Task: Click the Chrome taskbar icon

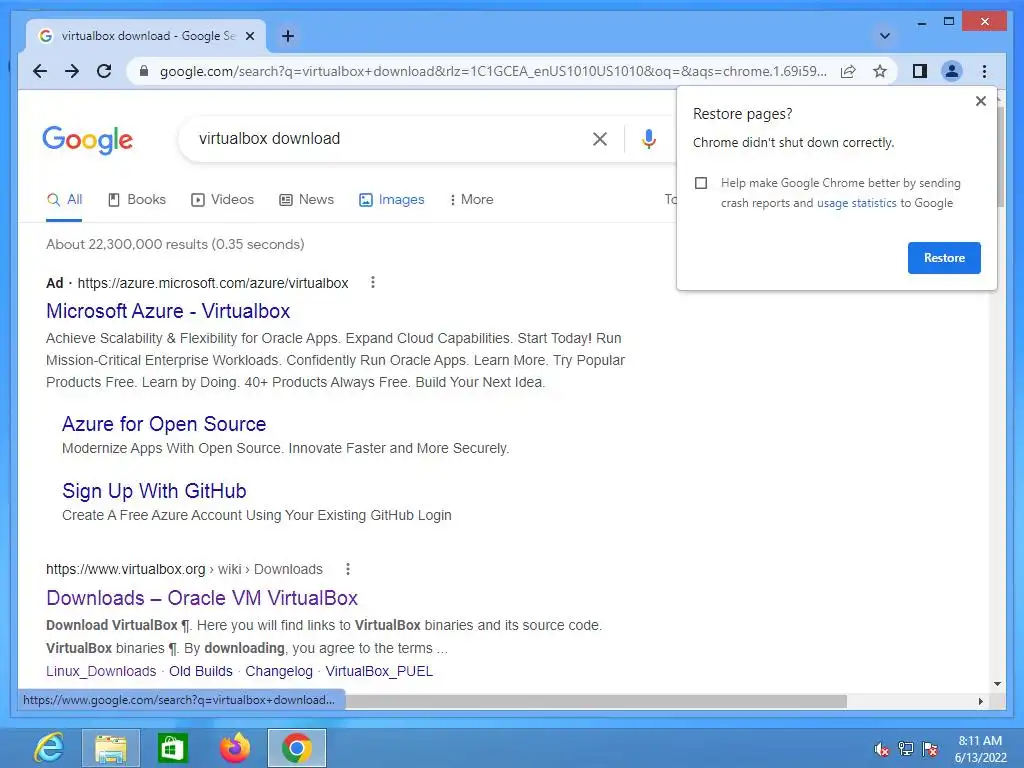Action: coord(296,748)
